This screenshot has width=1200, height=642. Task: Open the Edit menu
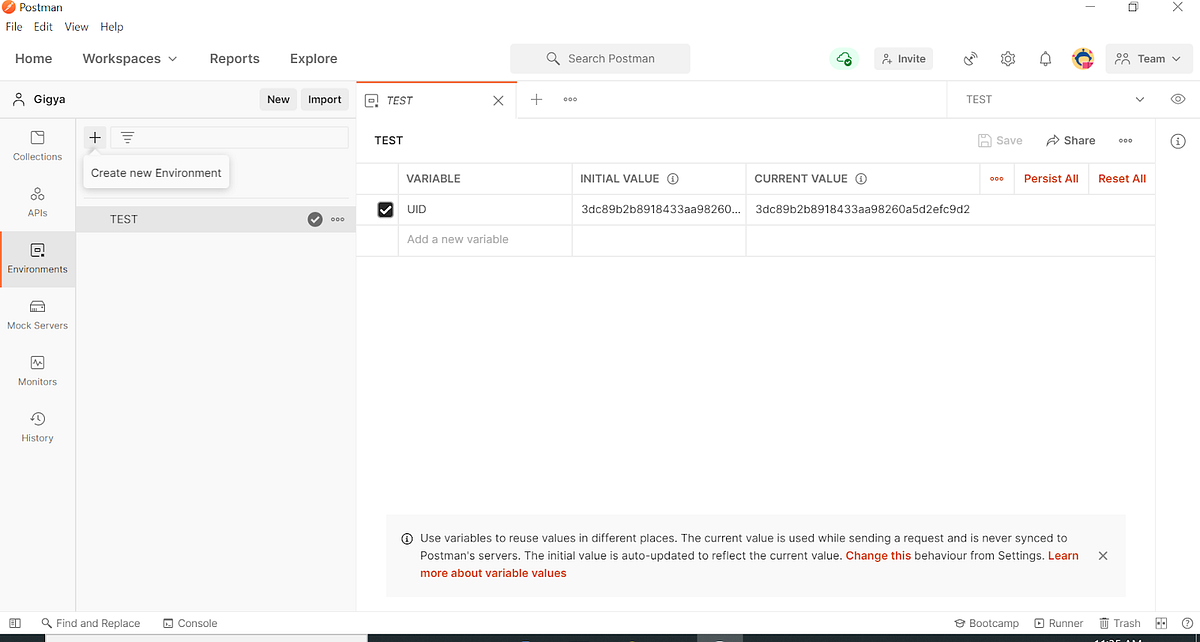(x=43, y=27)
